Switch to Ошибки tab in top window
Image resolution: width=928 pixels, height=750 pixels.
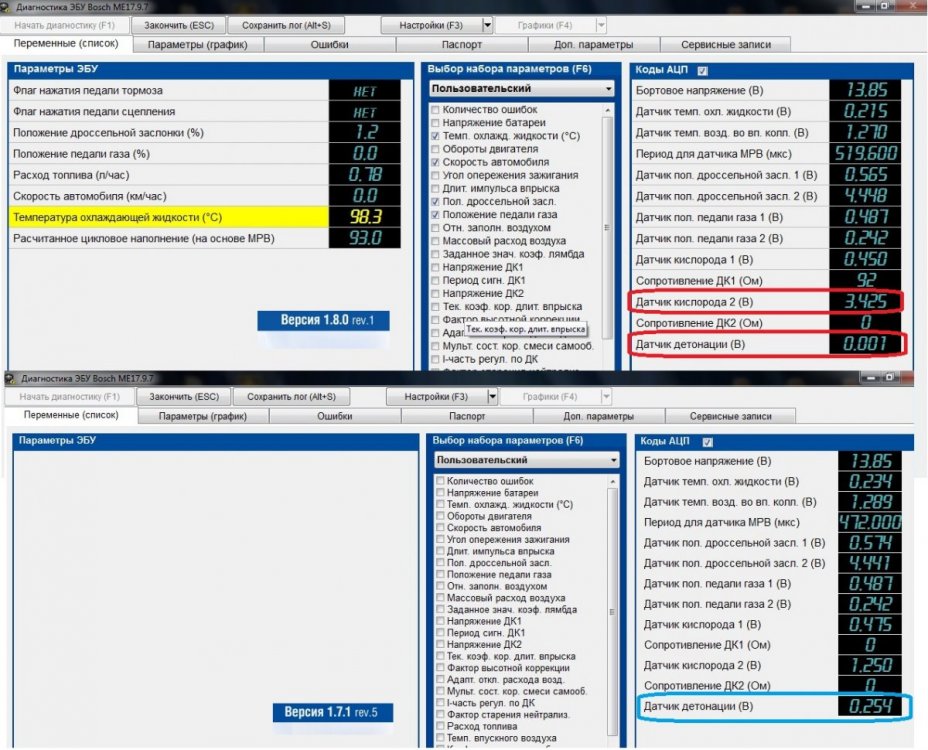tap(330, 45)
